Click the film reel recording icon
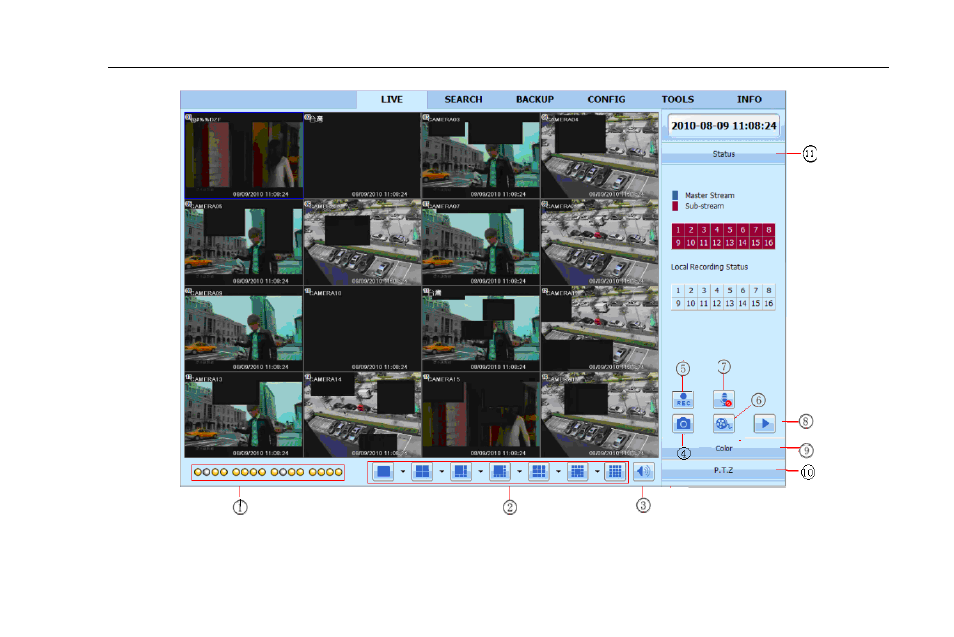954x637 pixels. 723,423
